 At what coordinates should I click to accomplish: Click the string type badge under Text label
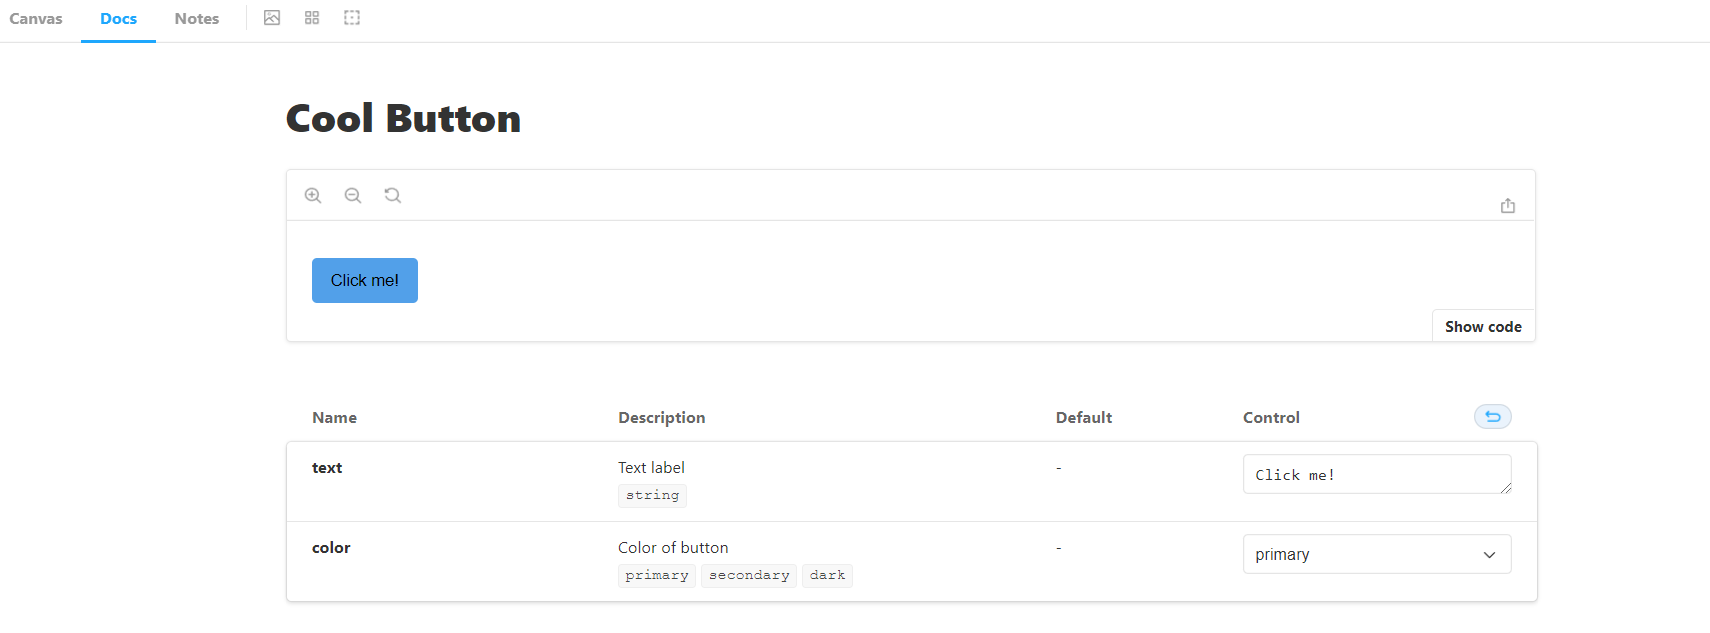[652, 495]
